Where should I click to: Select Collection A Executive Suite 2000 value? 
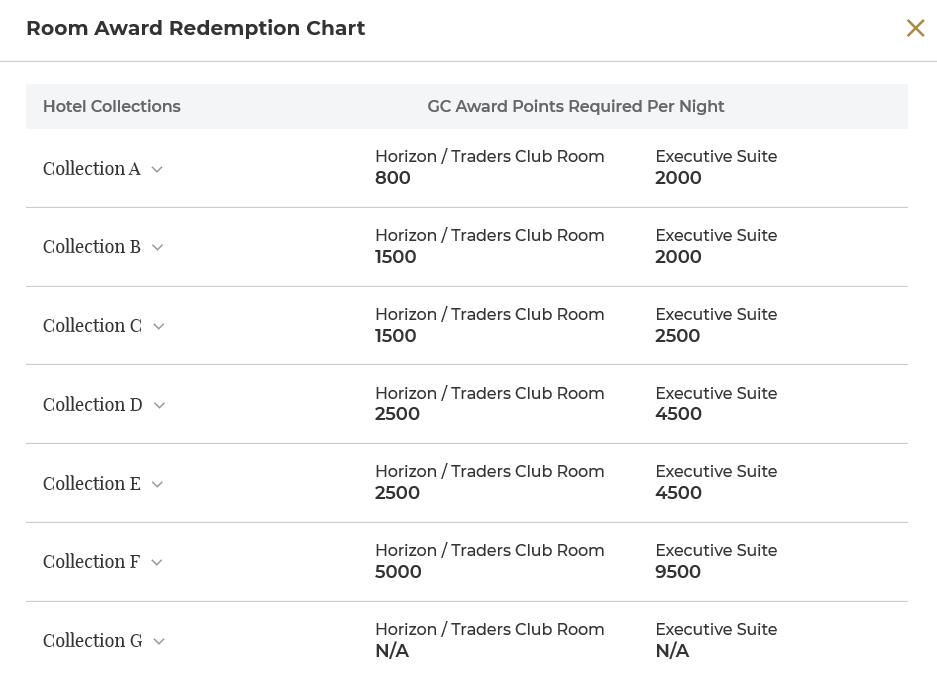[678, 178]
